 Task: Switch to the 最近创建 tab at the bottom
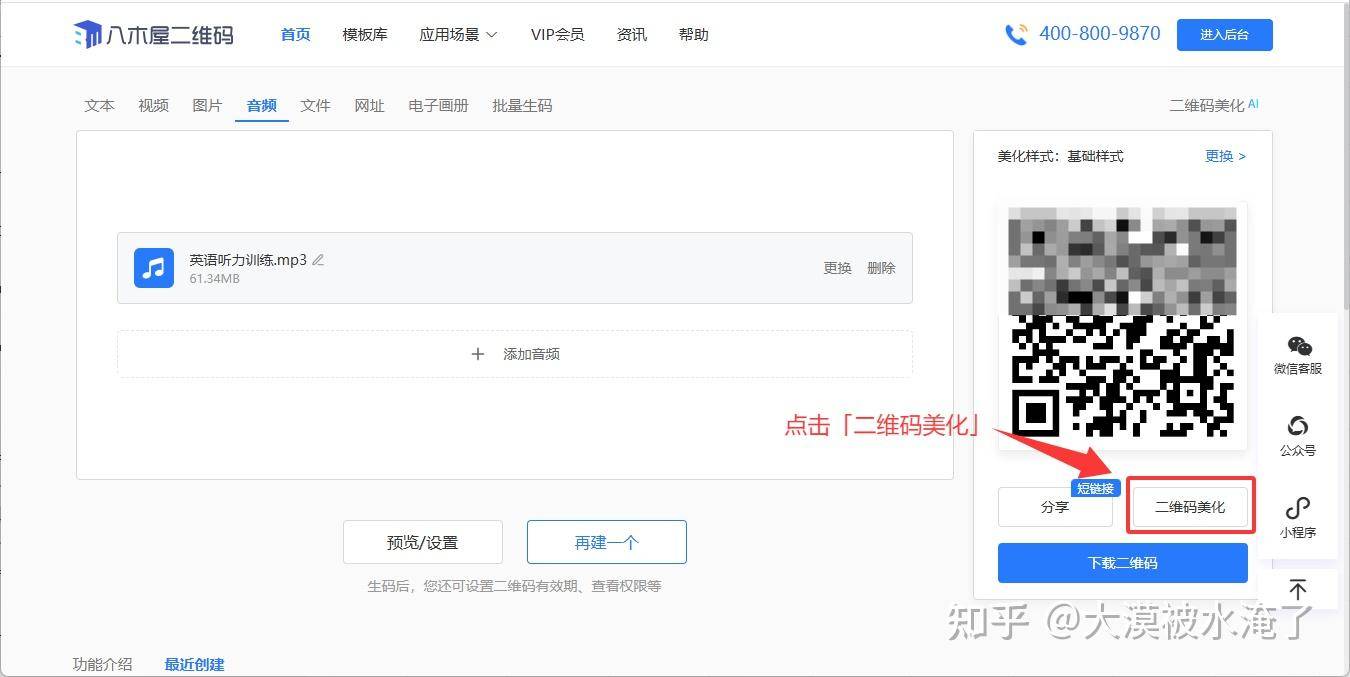(195, 664)
